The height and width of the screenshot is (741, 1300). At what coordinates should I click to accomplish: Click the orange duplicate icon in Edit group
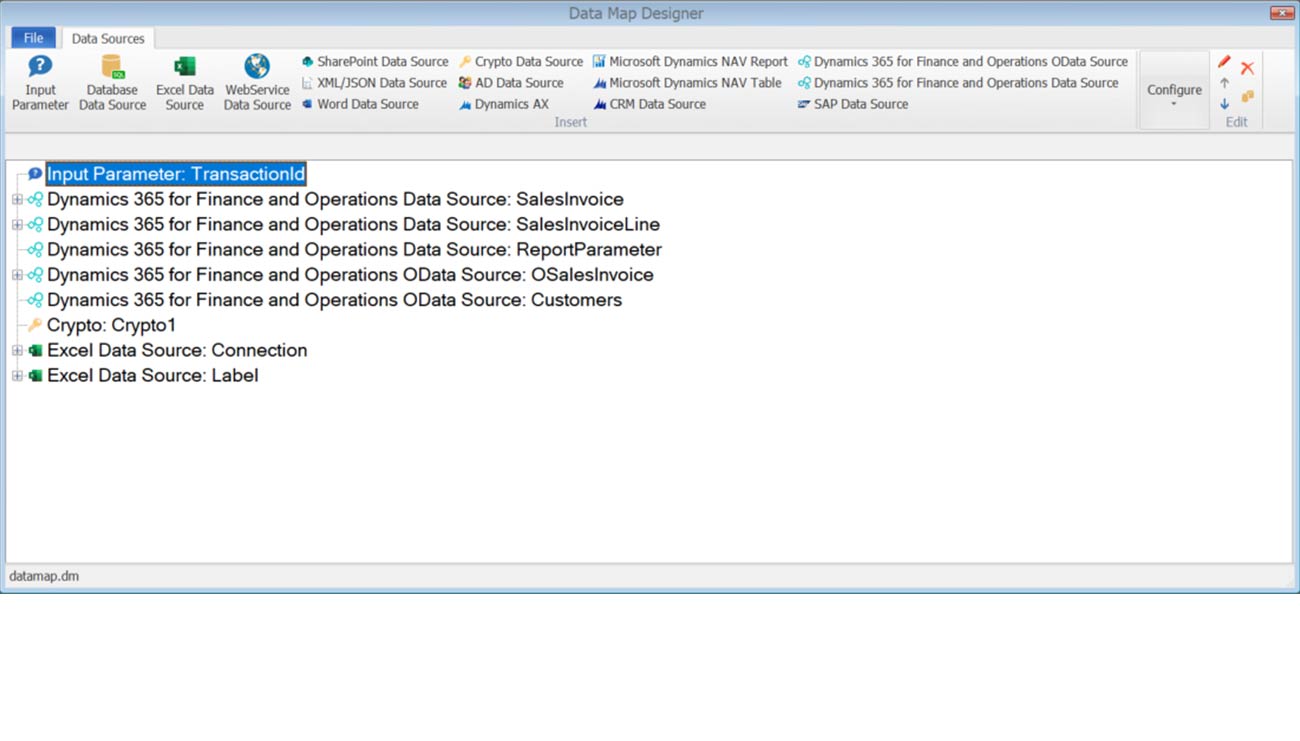(1247, 97)
